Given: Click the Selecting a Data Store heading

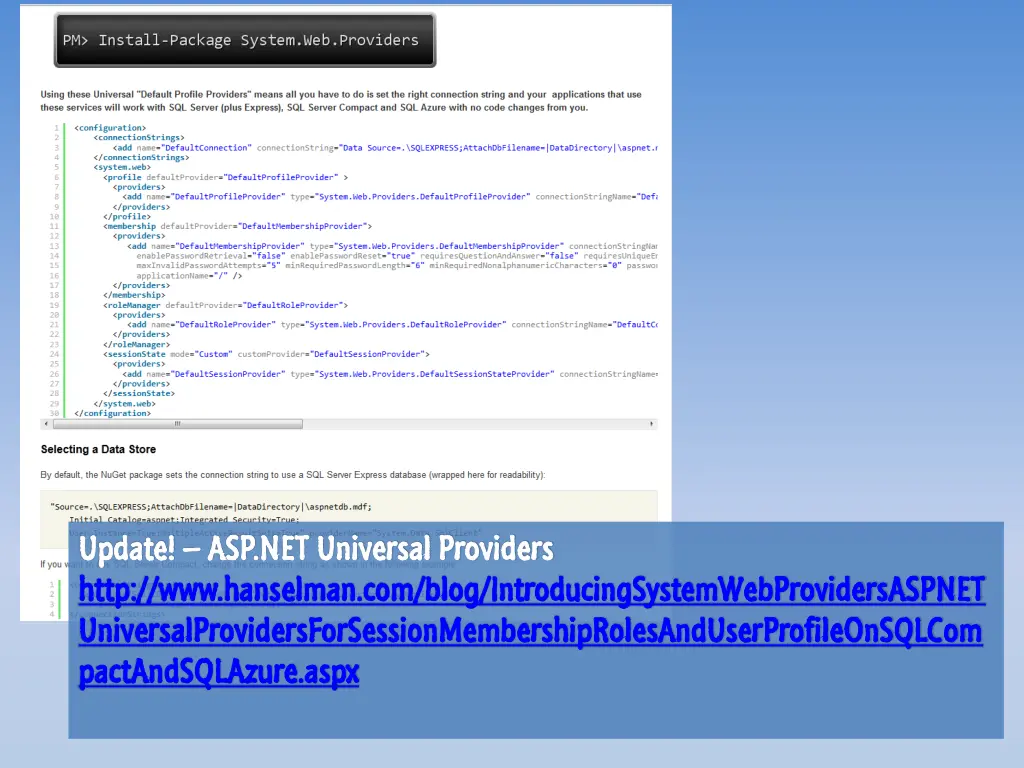Looking at the screenshot, I should point(96,449).
